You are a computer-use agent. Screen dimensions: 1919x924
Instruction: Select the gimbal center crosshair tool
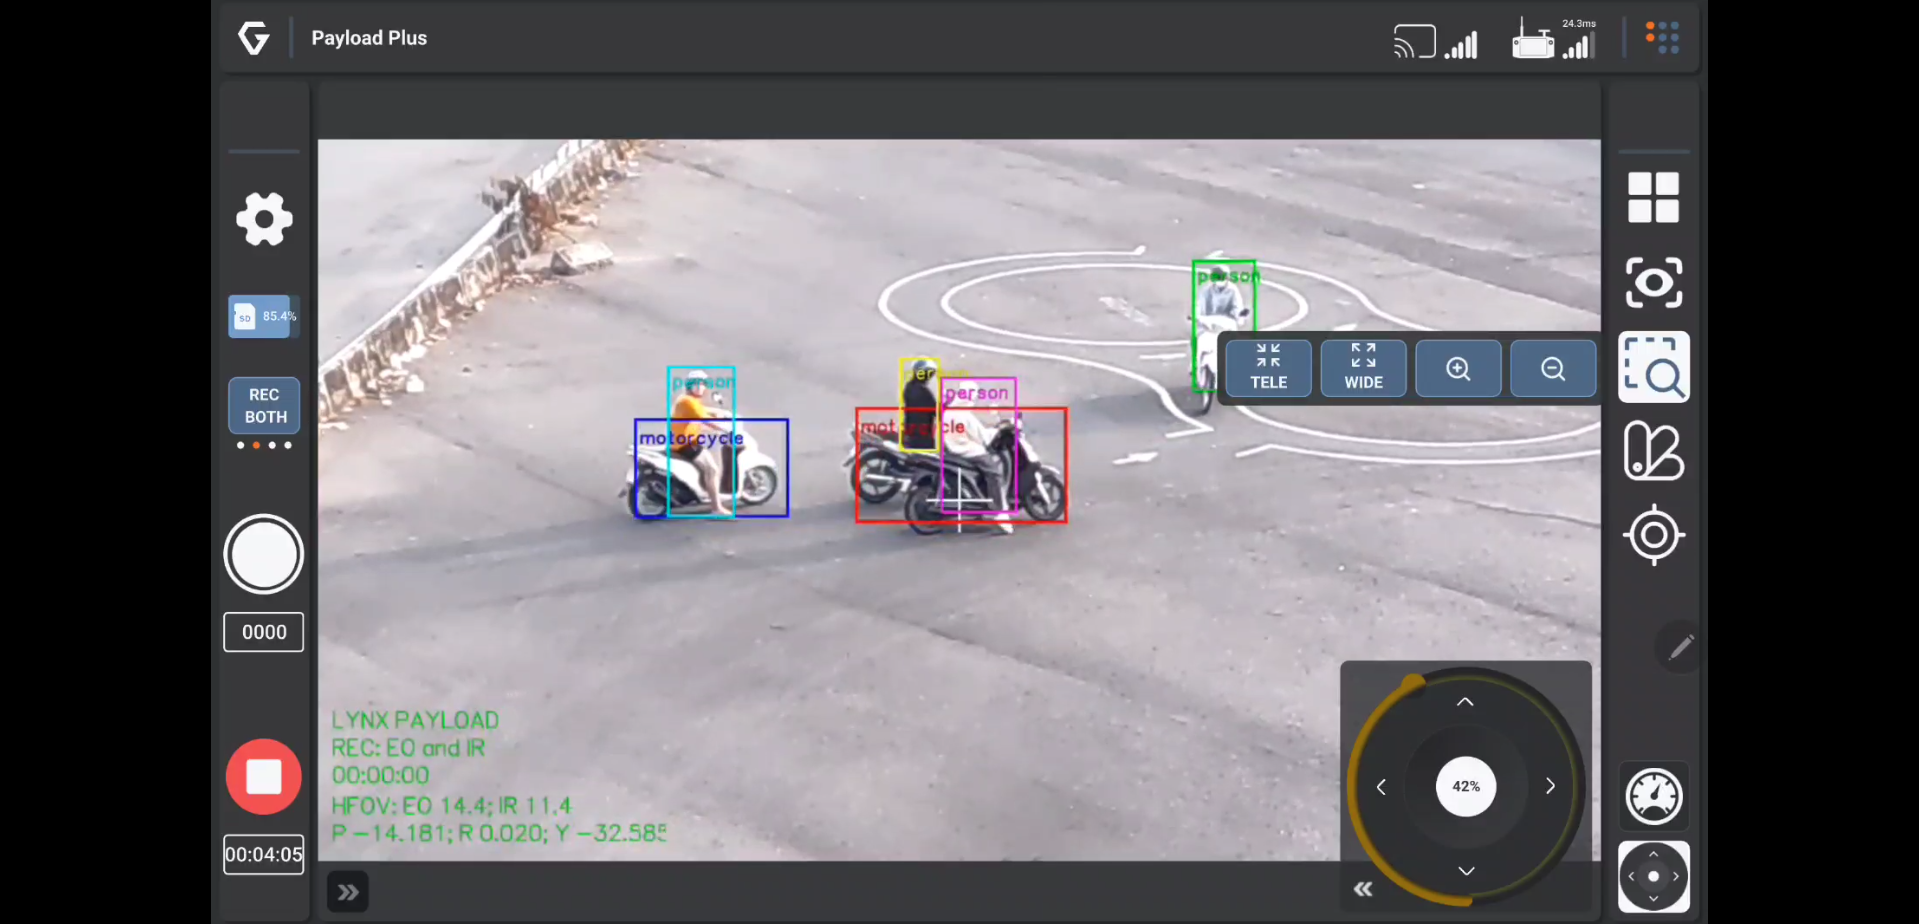(x=1653, y=536)
